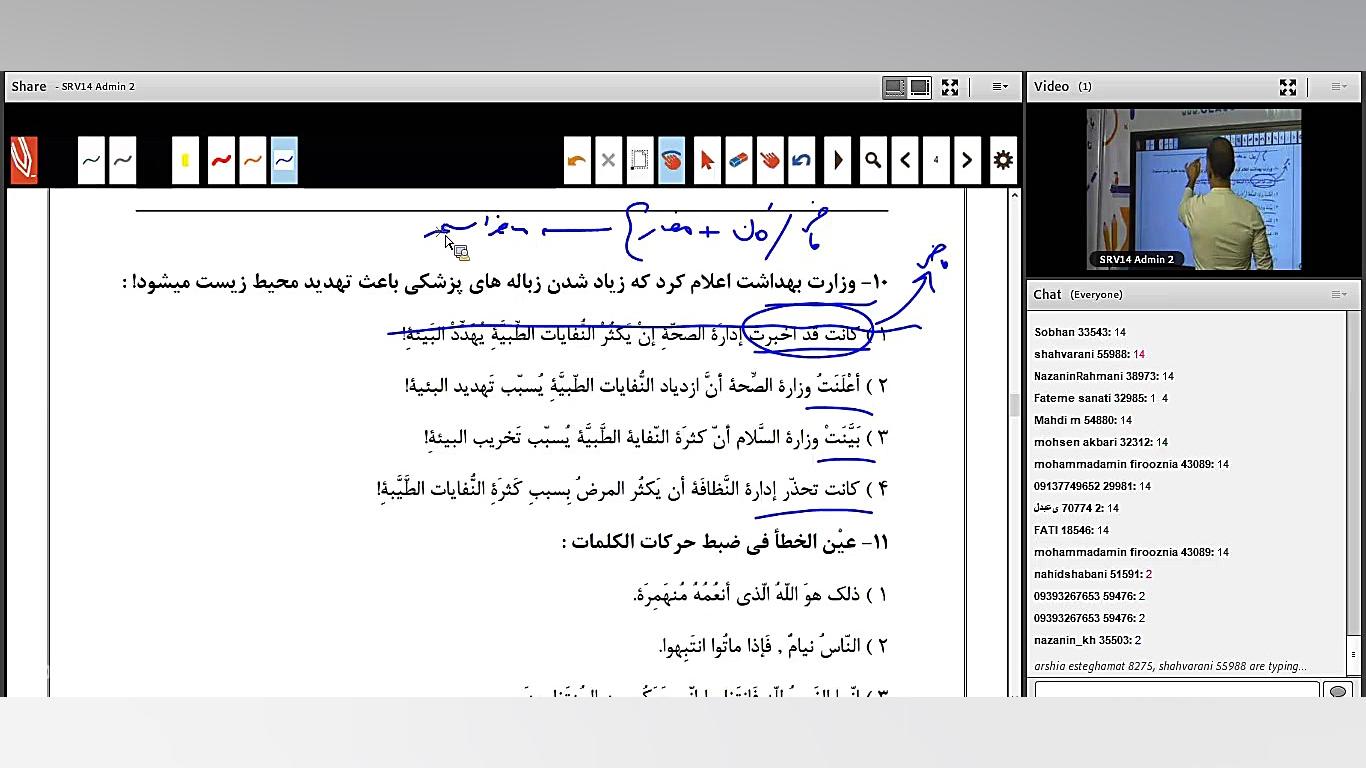Viewport: 1366px width, 768px height.
Task: Click the Share pod title label
Action: [27, 86]
